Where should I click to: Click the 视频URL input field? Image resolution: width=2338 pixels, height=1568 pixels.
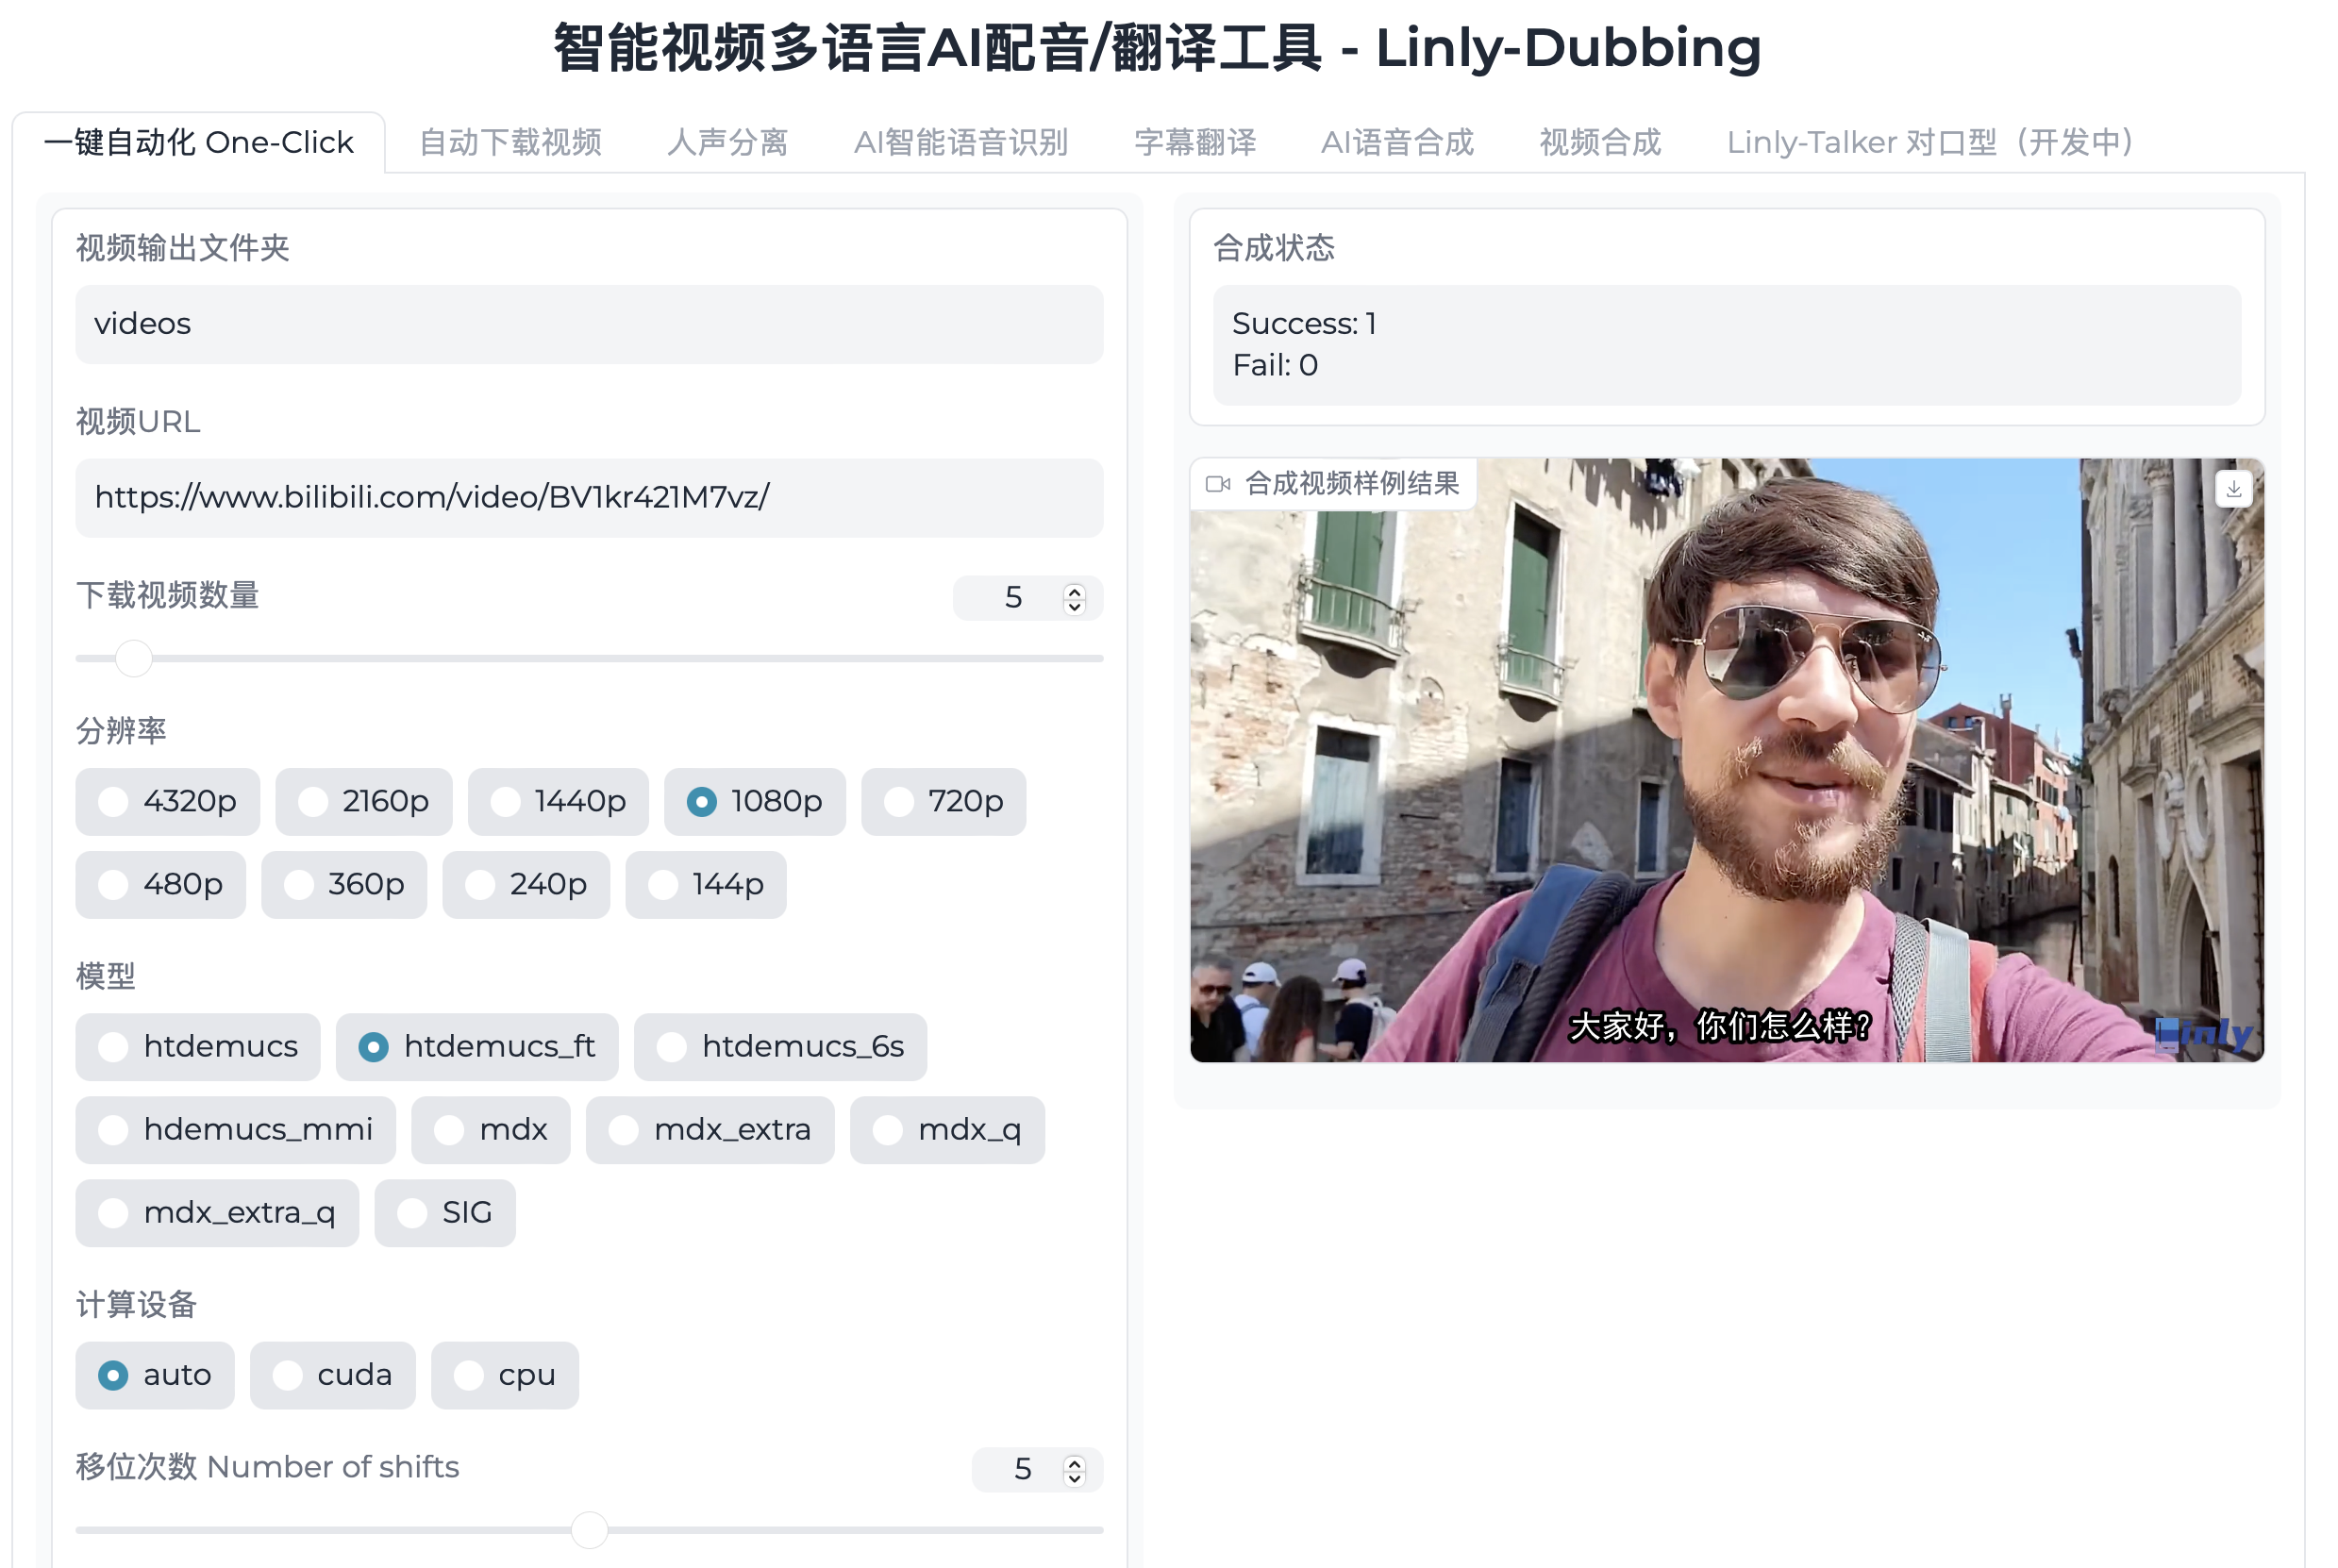pyautogui.click(x=588, y=498)
